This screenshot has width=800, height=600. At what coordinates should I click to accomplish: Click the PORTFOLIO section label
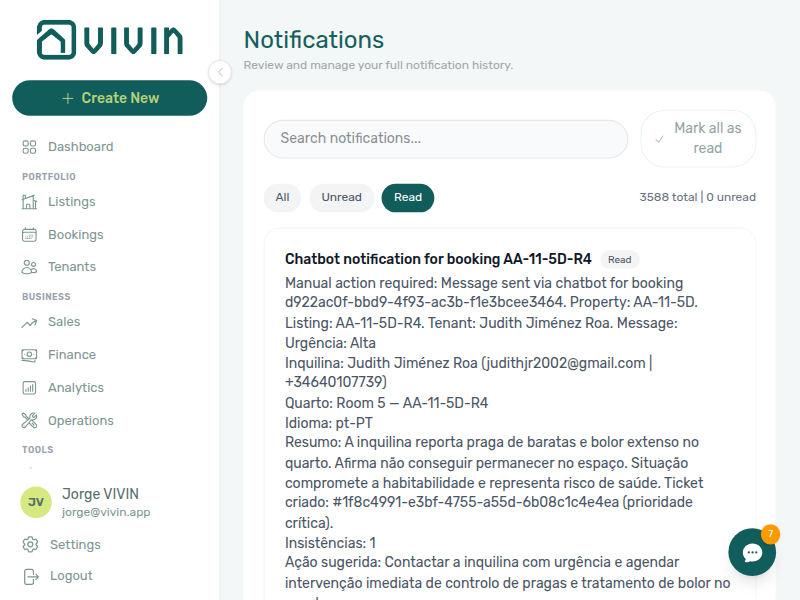(x=49, y=177)
